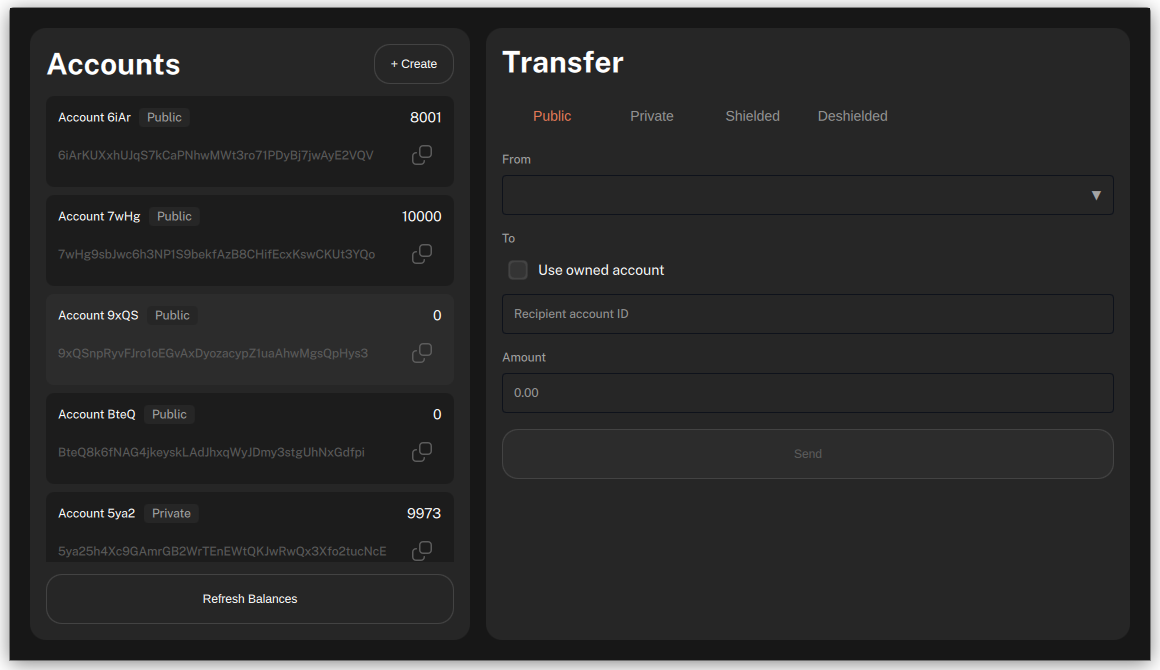Click the 10000 balance value
Image resolution: width=1160 pixels, height=670 pixels.
(x=422, y=217)
